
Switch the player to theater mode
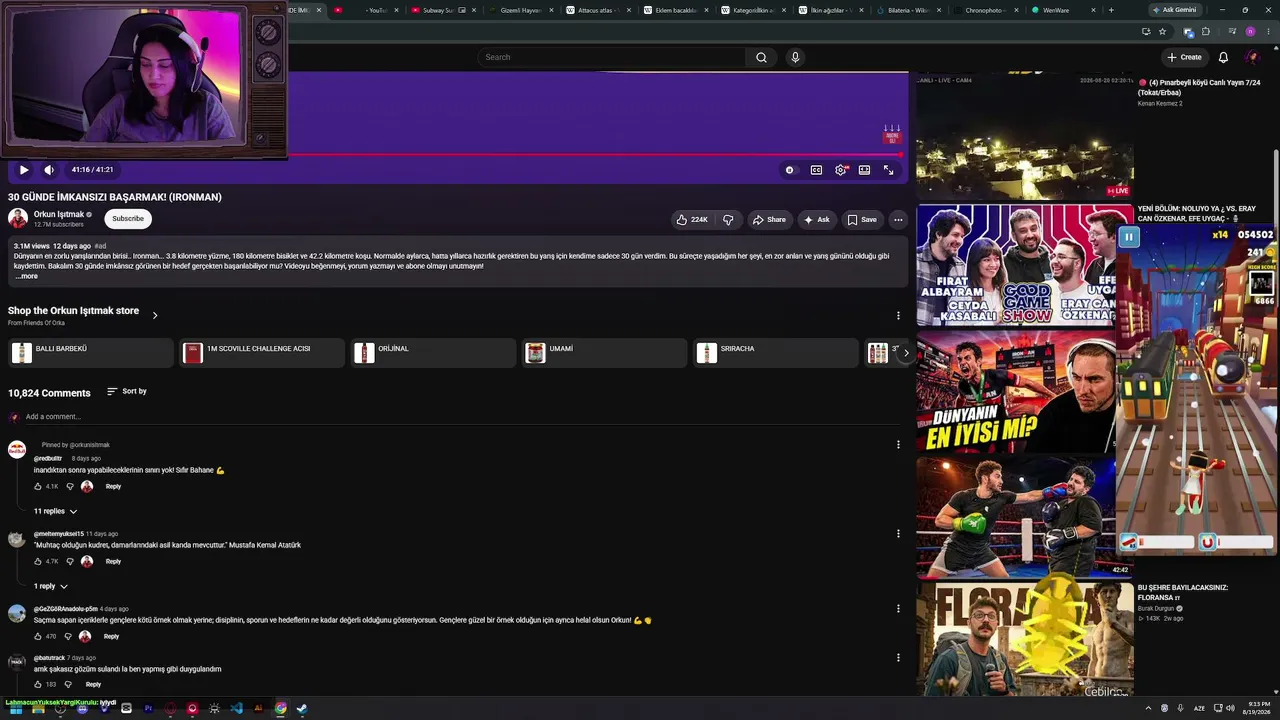pyautogui.click(x=864, y=170)
